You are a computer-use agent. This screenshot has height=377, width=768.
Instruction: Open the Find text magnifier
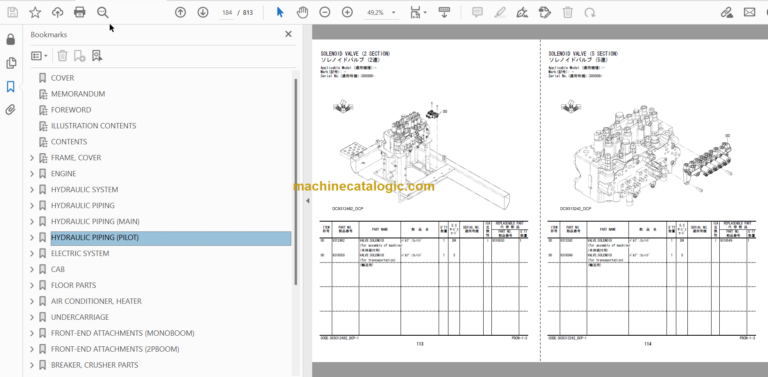(x=102, y=12)
